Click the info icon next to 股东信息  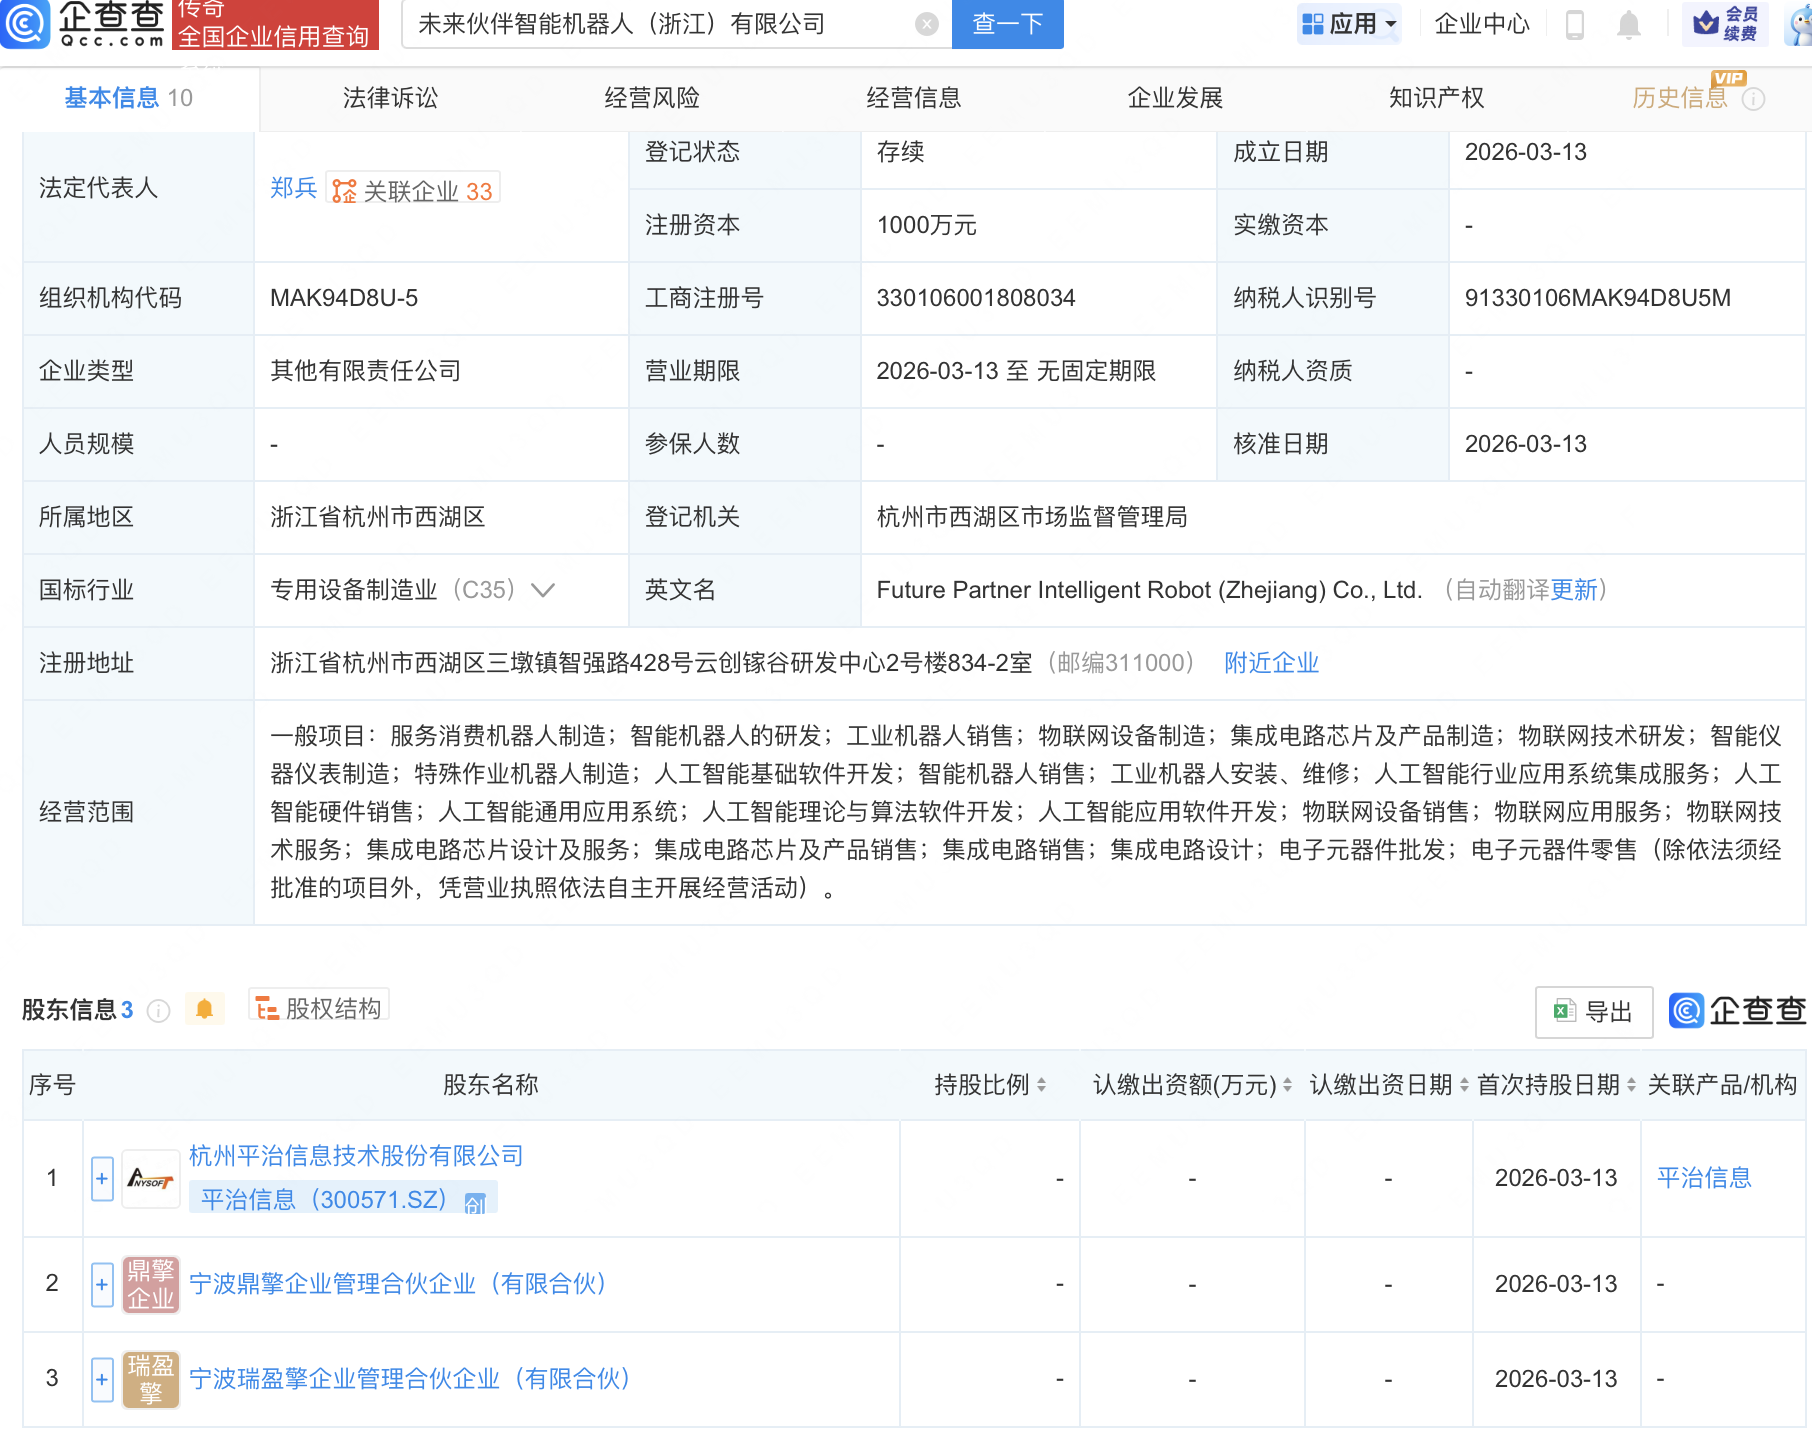[158, 1011]
